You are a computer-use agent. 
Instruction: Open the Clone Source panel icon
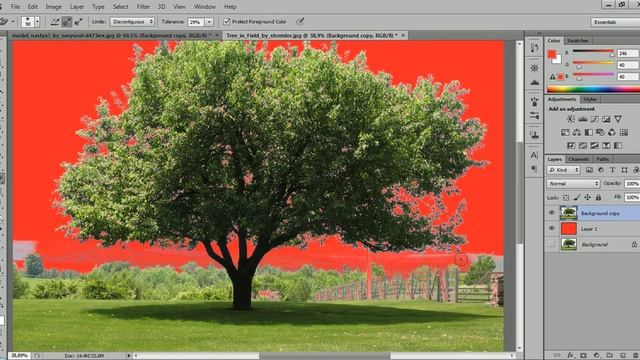pyautogui.click(x=534, y=135)
